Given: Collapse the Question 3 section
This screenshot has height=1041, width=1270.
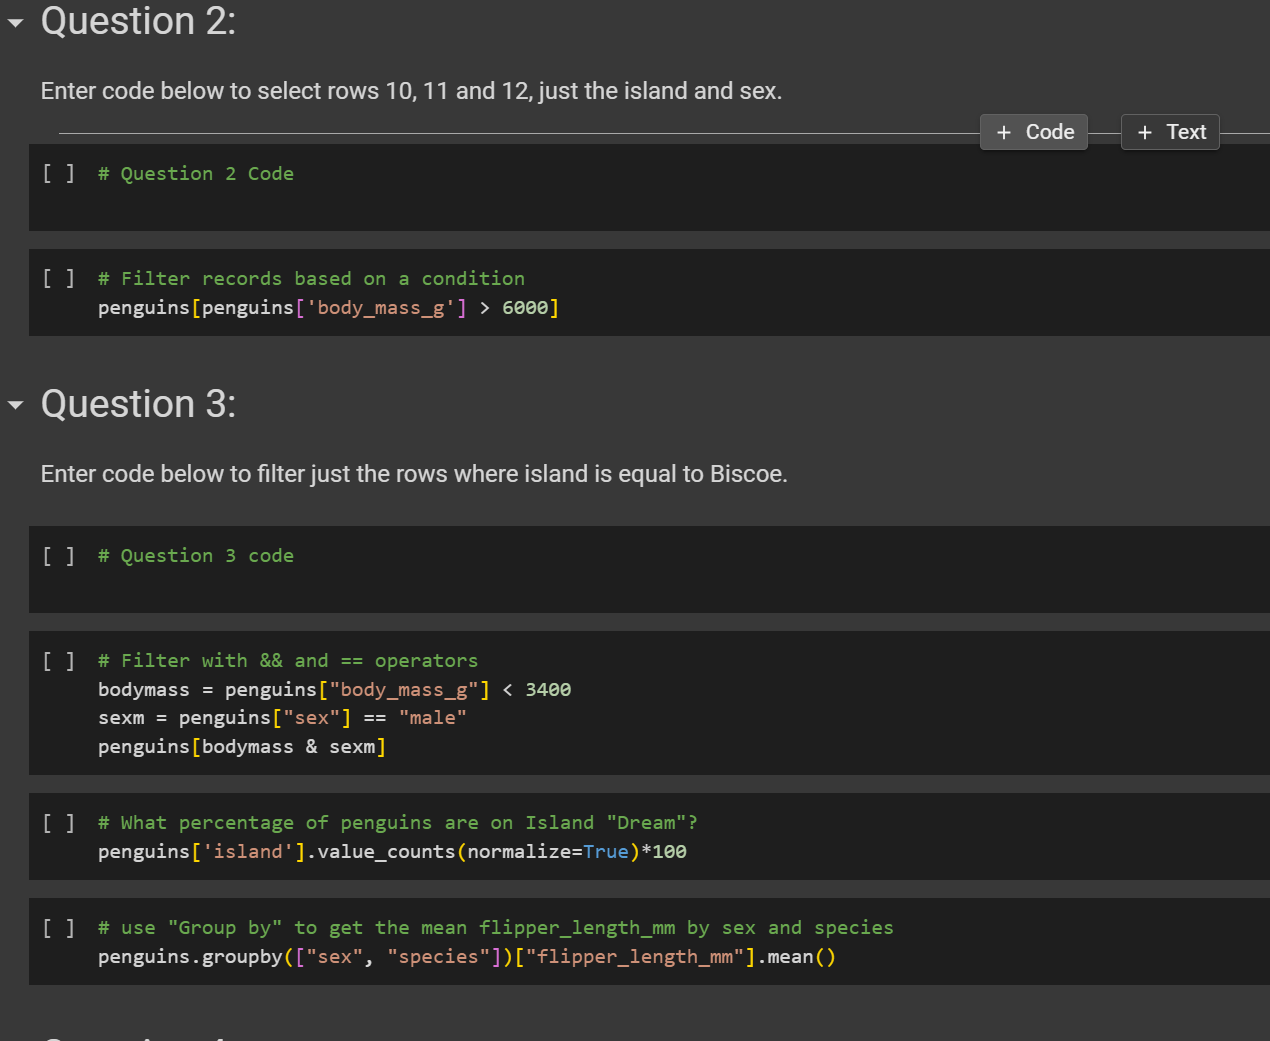Looking at the screenshot, I should (14, 404).
